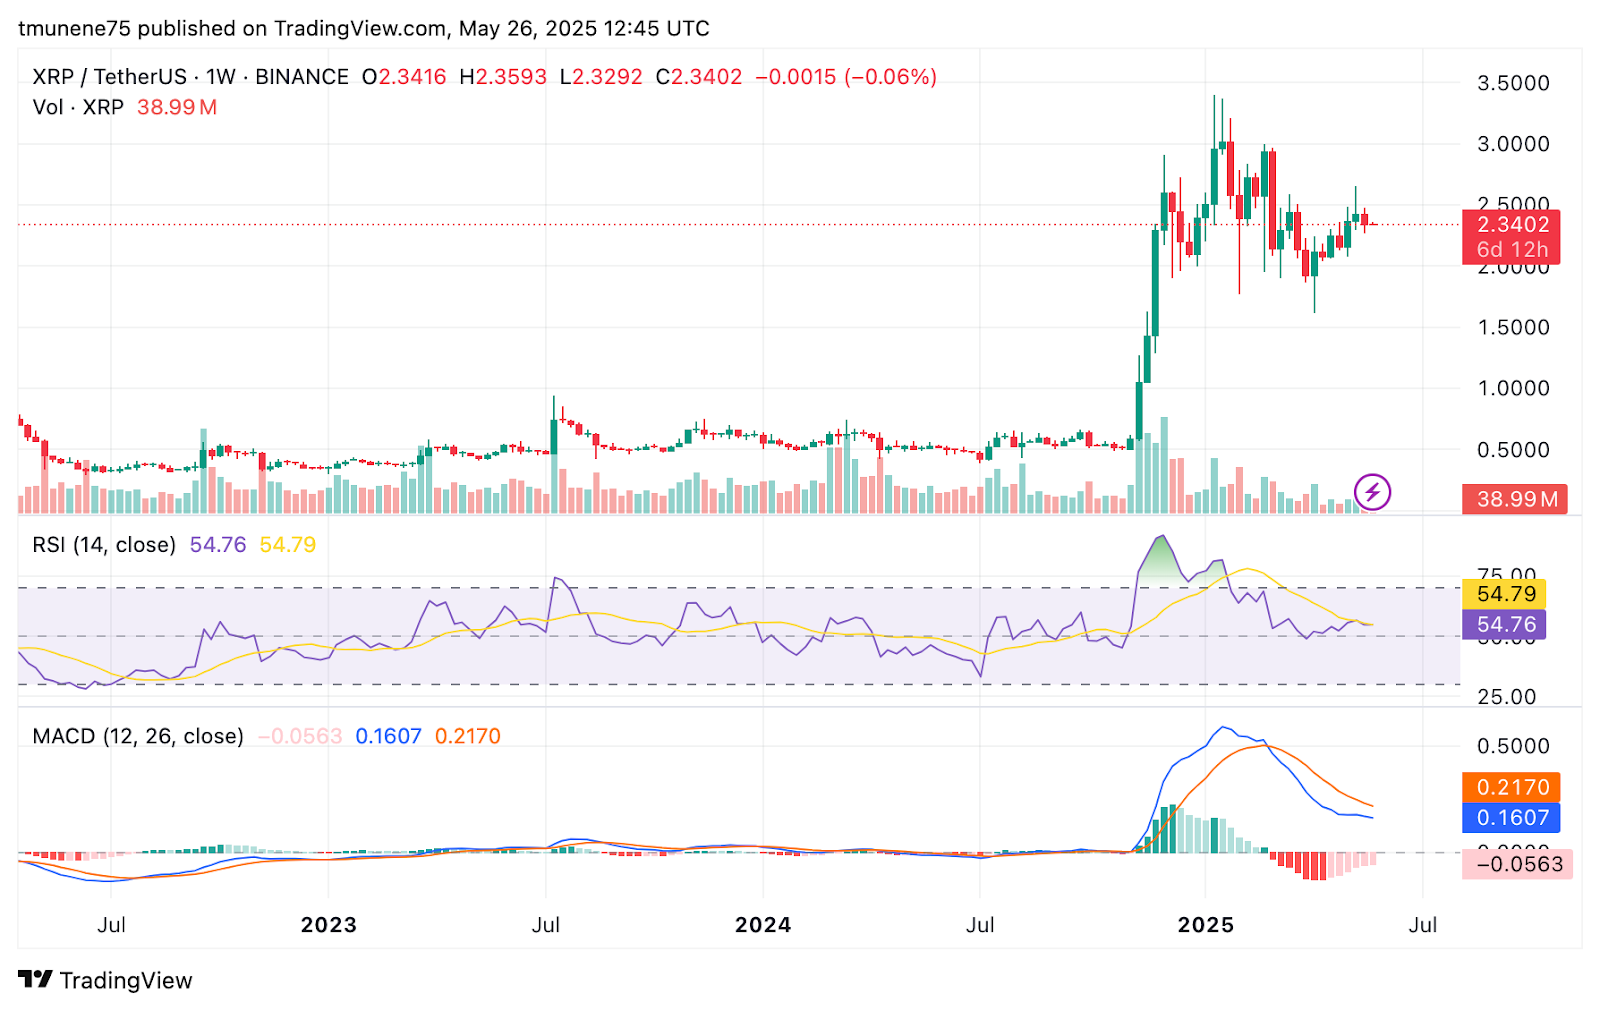Viewport: 1600px width, 1011px height.
Task: Click the published-by header text at top
Action: (x=364, y=29)
